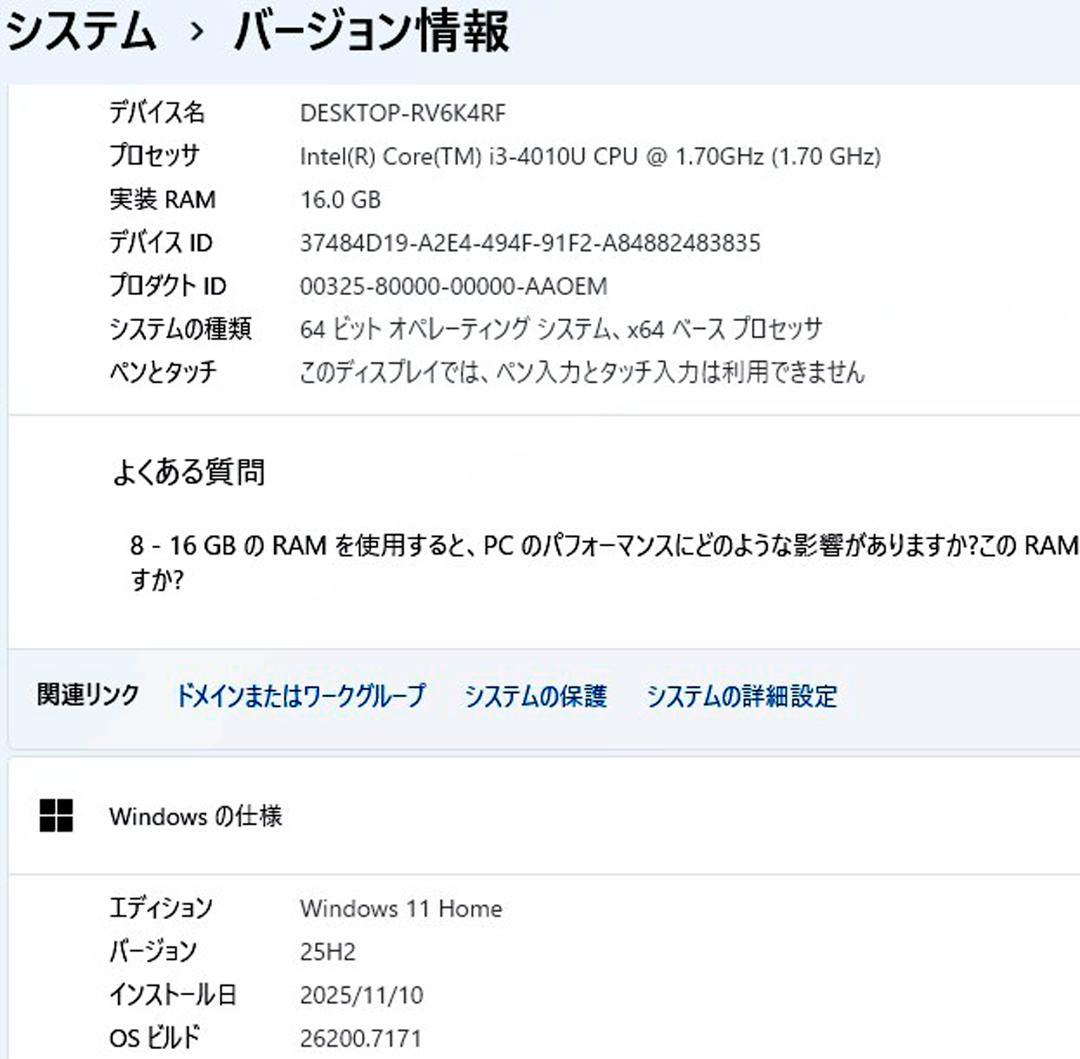Click the エディション value Windows 11 Home
This screenshot has height=1059, width=1080.
click(400, 909)
